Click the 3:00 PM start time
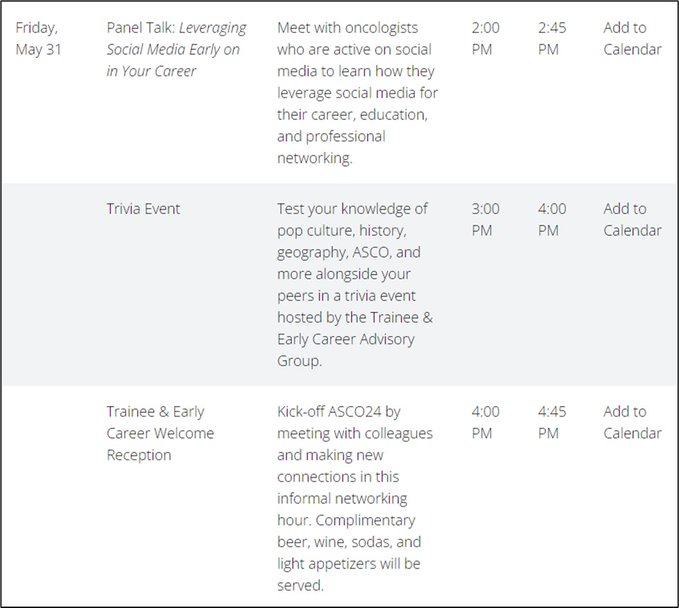Viewport: 679px width, 608px height. coord(485,220)
